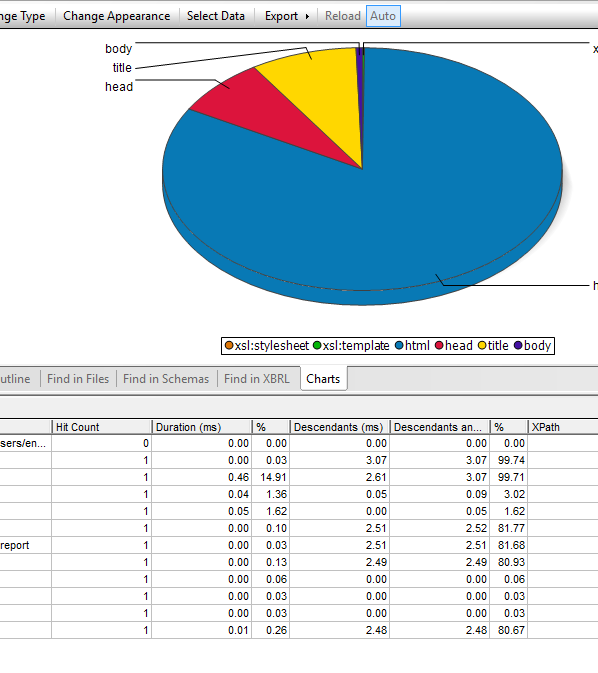Switch to the Find in Schemas tab
This screenshot has height=673, width=598.
(166, 379)
